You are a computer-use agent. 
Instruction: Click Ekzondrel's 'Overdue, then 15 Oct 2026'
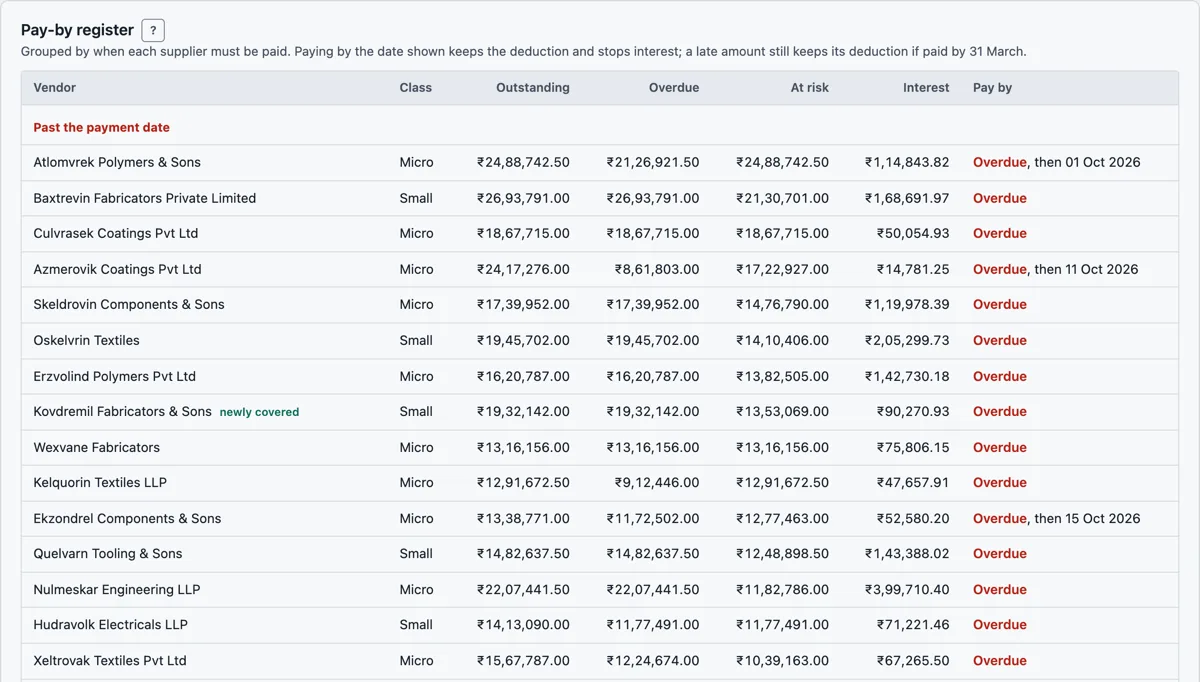(x=1056, y=518)
